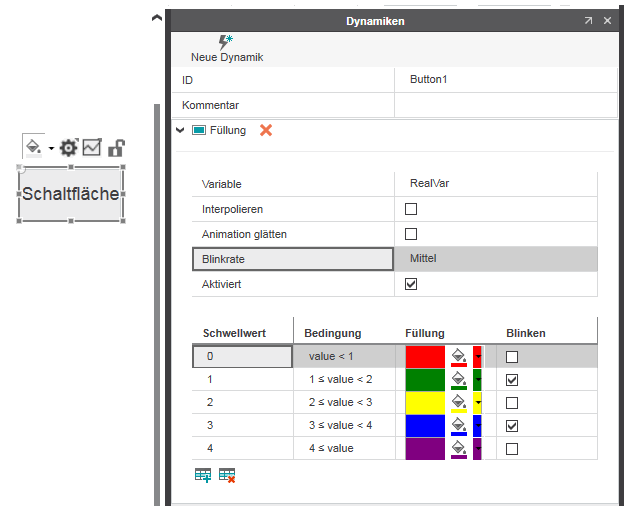Click the unlocked padlock icon
The height and width of the screenshot is (511, 629).
point(116,148)
